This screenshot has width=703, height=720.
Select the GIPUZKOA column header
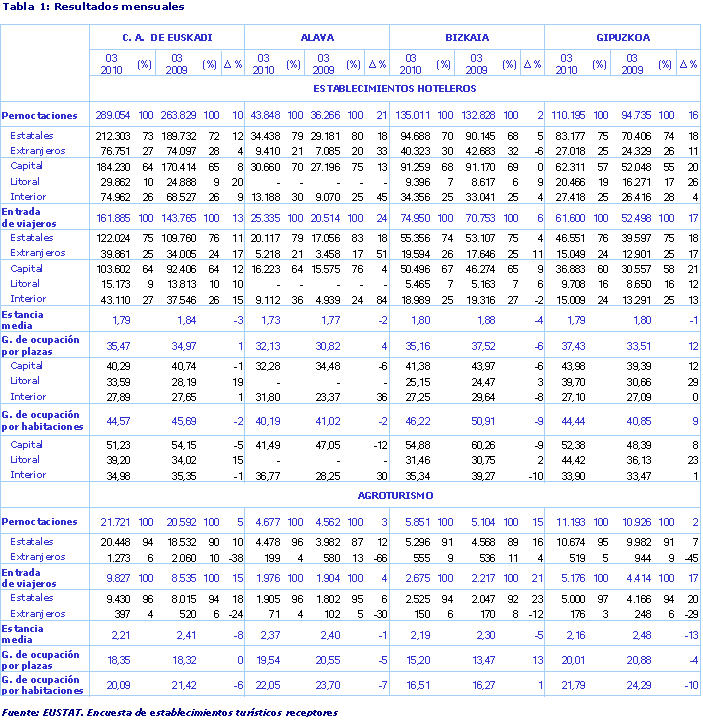click(x=621, y=38)
